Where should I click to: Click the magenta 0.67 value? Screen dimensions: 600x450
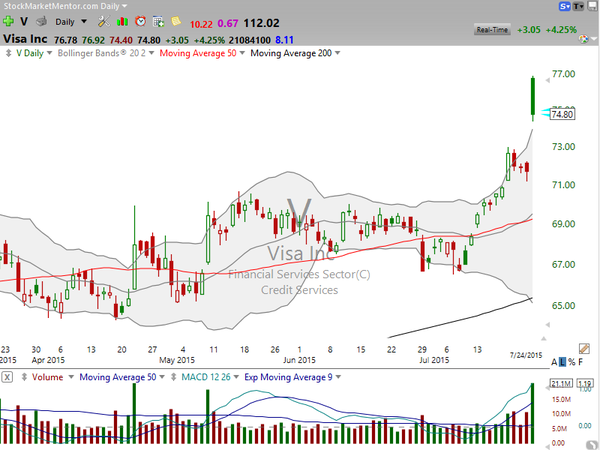(228, 24)
